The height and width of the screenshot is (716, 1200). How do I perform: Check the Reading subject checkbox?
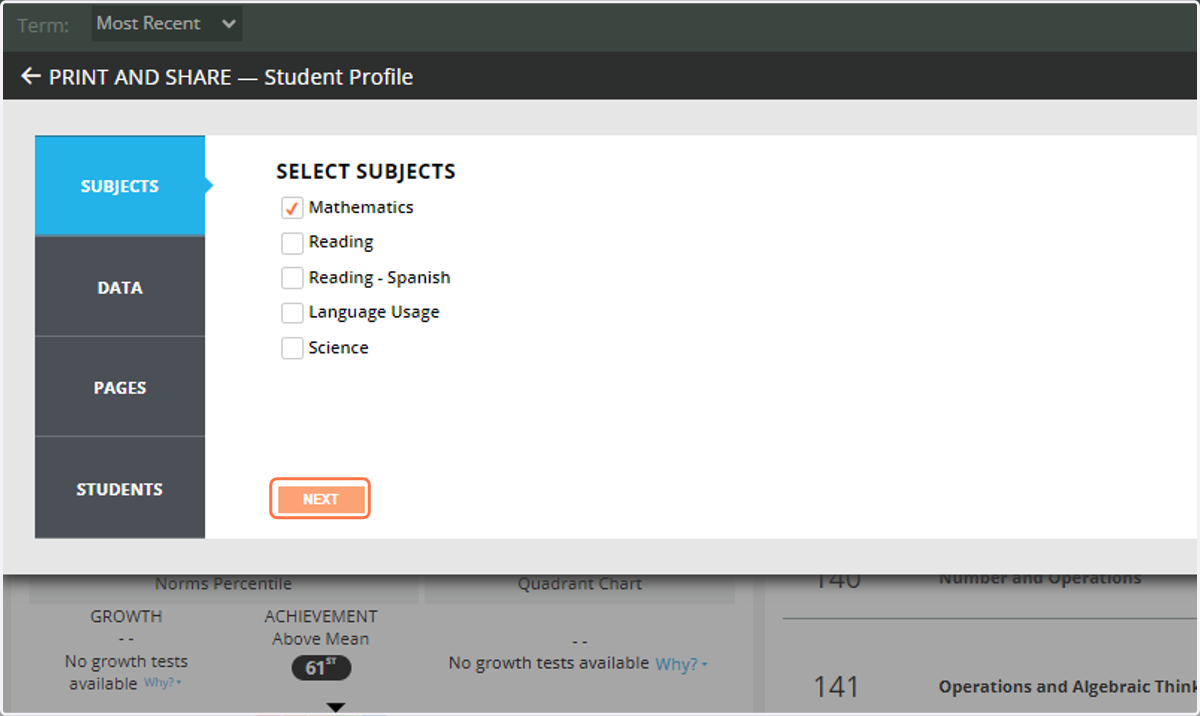[x=292, y=243]
